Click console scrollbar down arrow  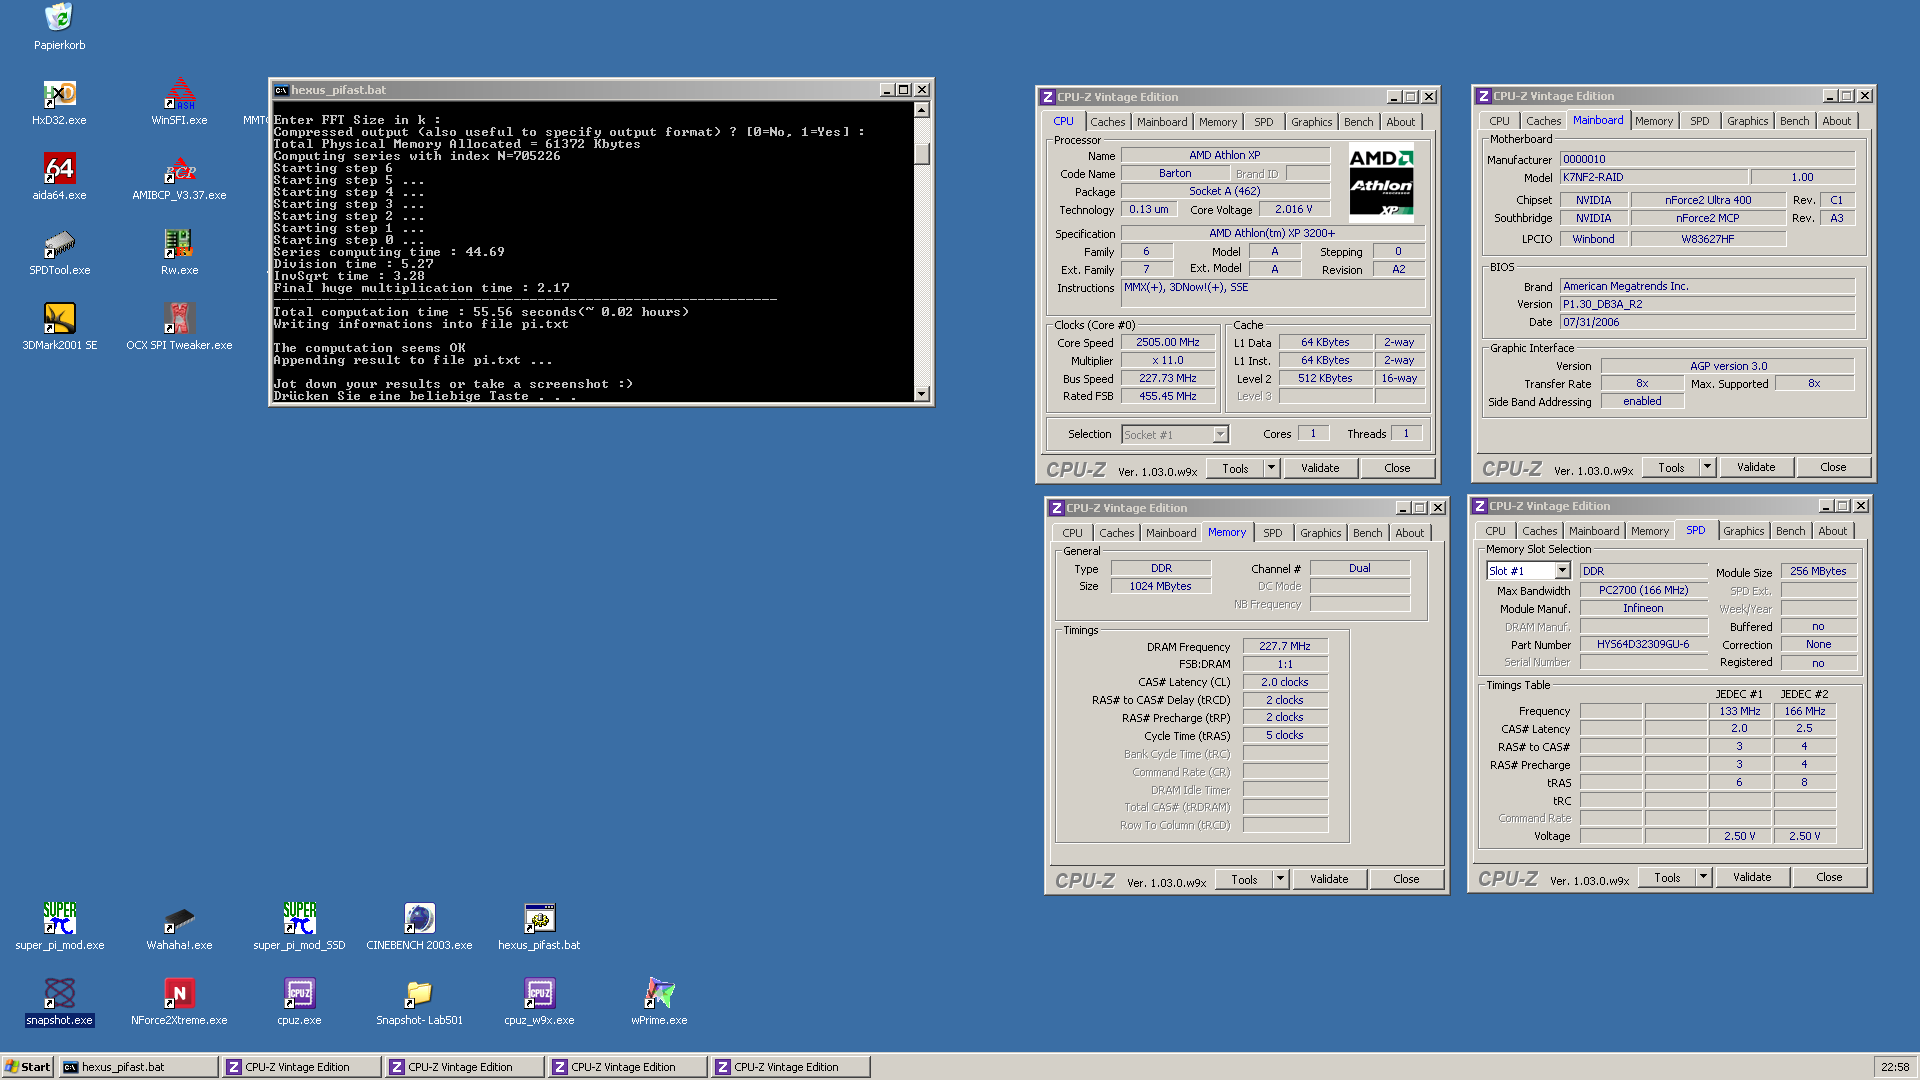coord(922,394)
